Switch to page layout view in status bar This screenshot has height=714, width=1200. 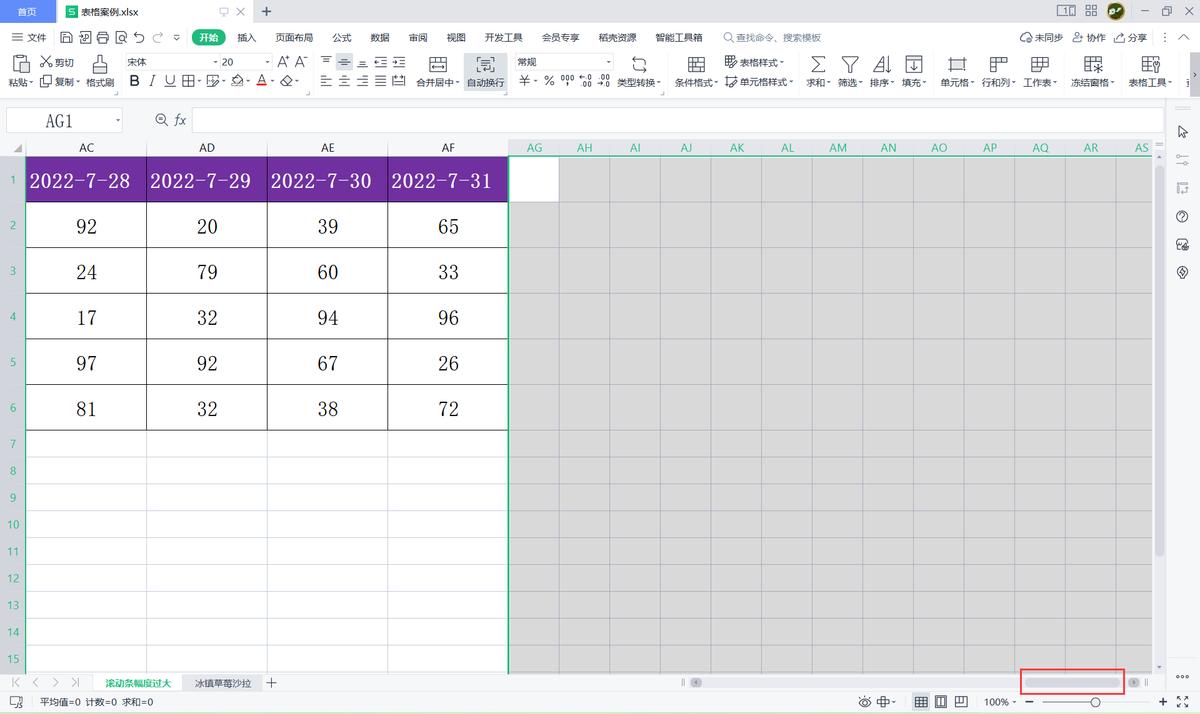click(941, 702)
